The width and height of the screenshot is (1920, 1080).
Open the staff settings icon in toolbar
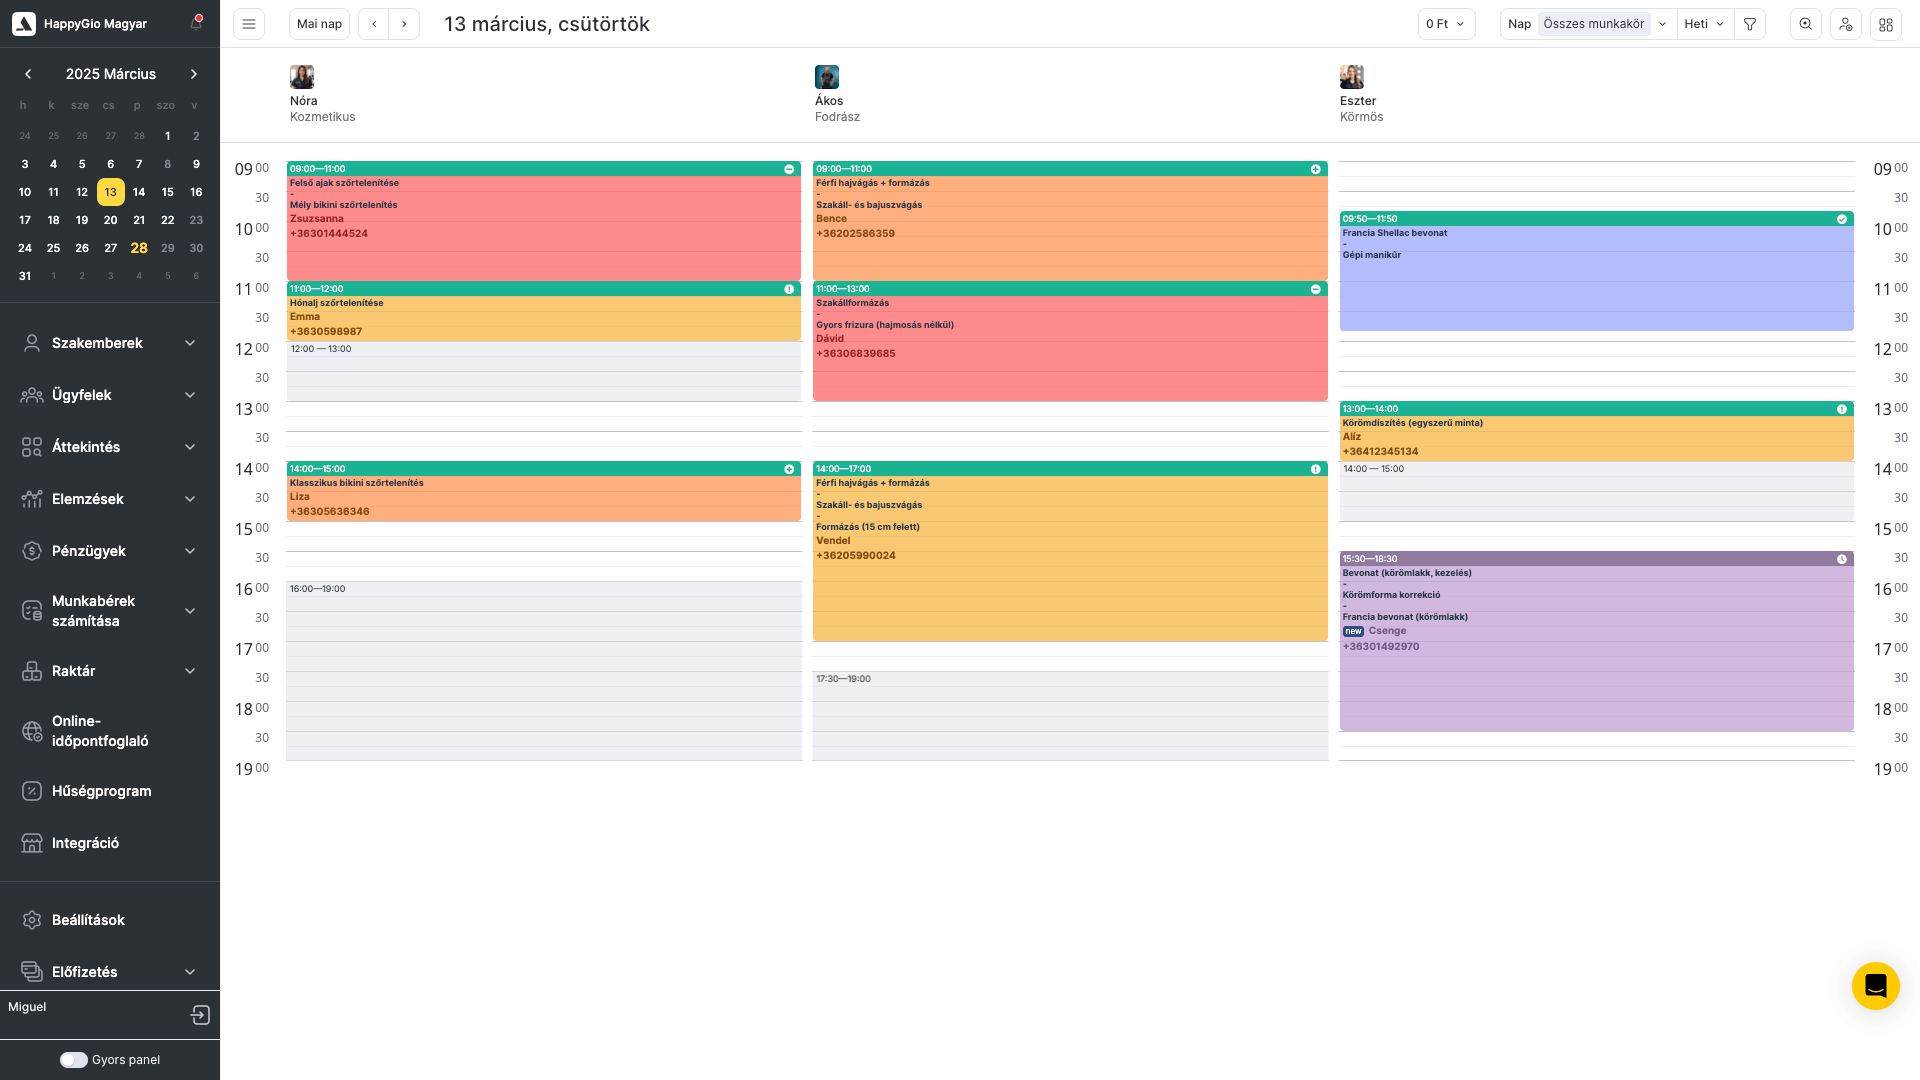(x=1846, y=24)
